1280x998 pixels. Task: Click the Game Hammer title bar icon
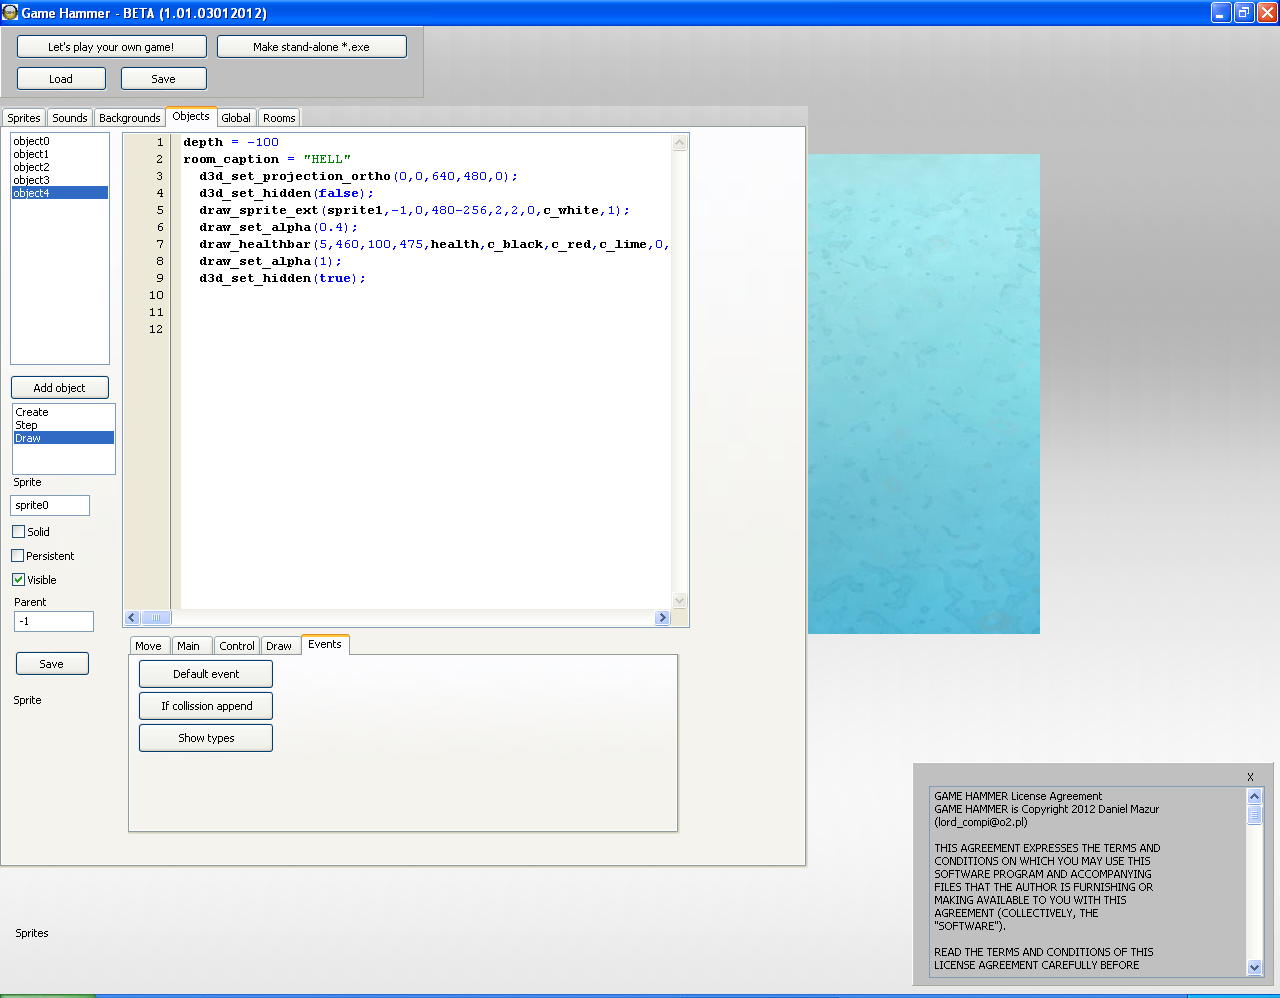[x=10, y=13]
